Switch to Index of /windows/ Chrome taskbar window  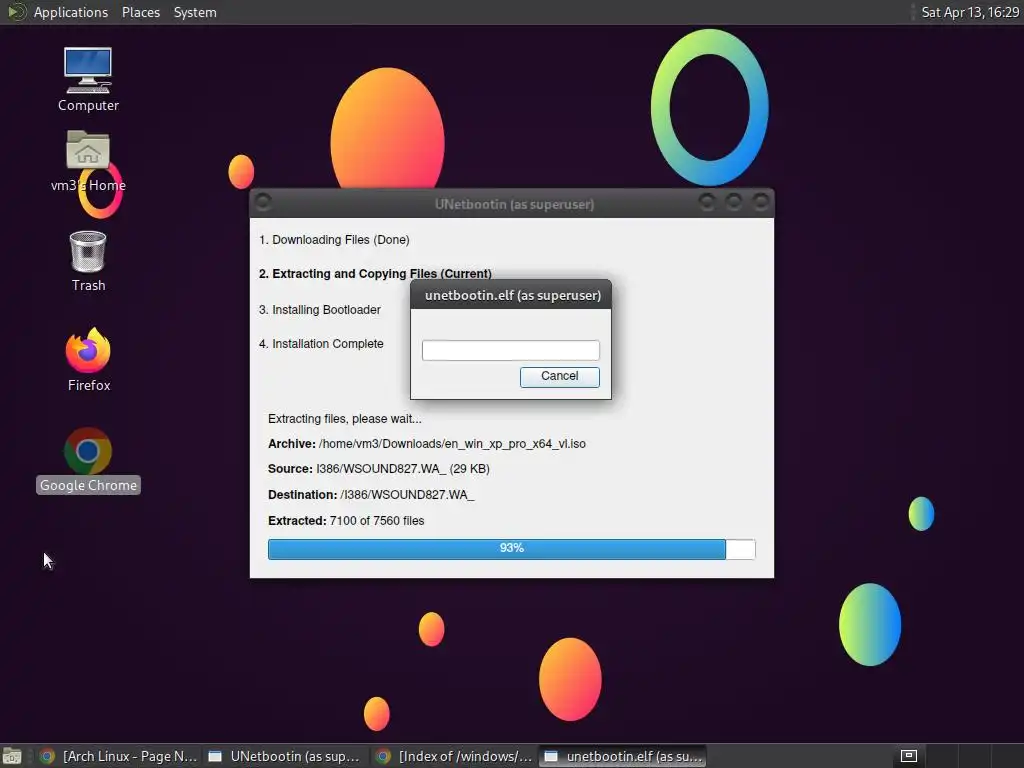tap(455, 756)
